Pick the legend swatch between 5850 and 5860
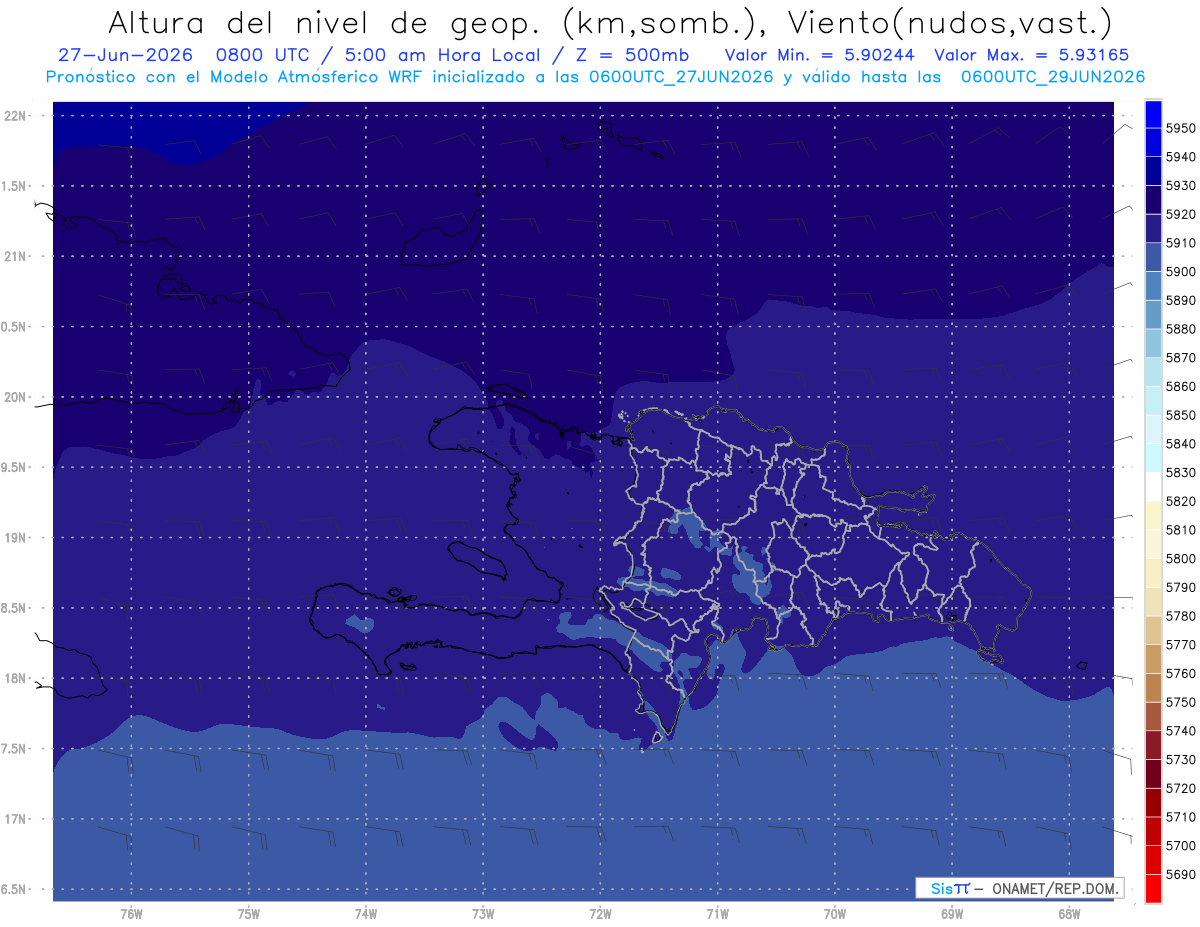 (x=1153, y=401)
